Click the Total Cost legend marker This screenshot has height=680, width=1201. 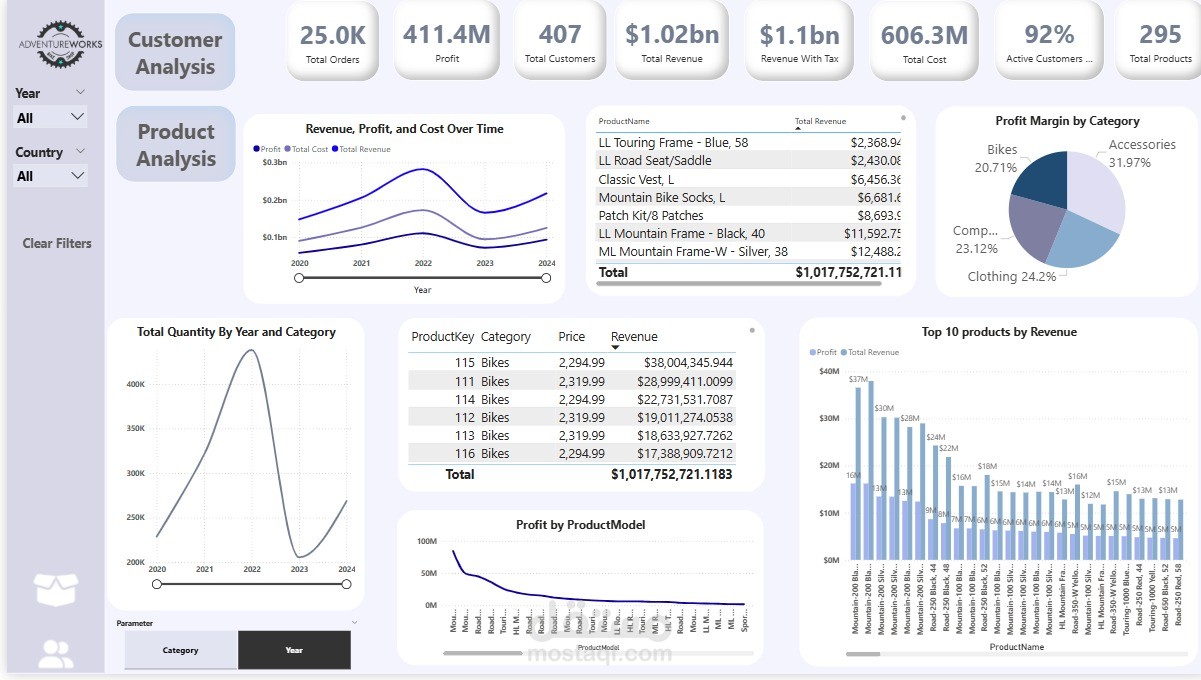click(288, 149)
